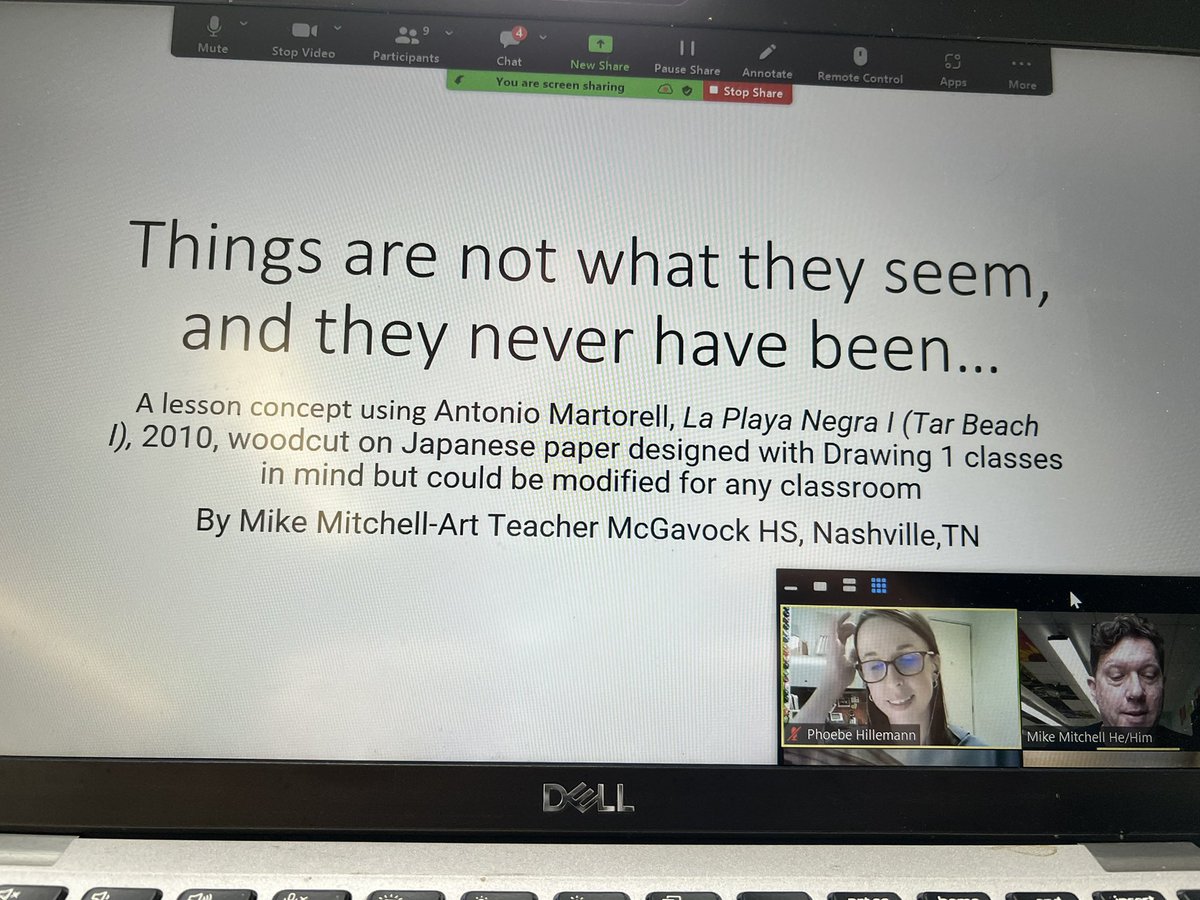Expand video options arrow beside Stop Video
1200x900 pixels.
[337, 27]
